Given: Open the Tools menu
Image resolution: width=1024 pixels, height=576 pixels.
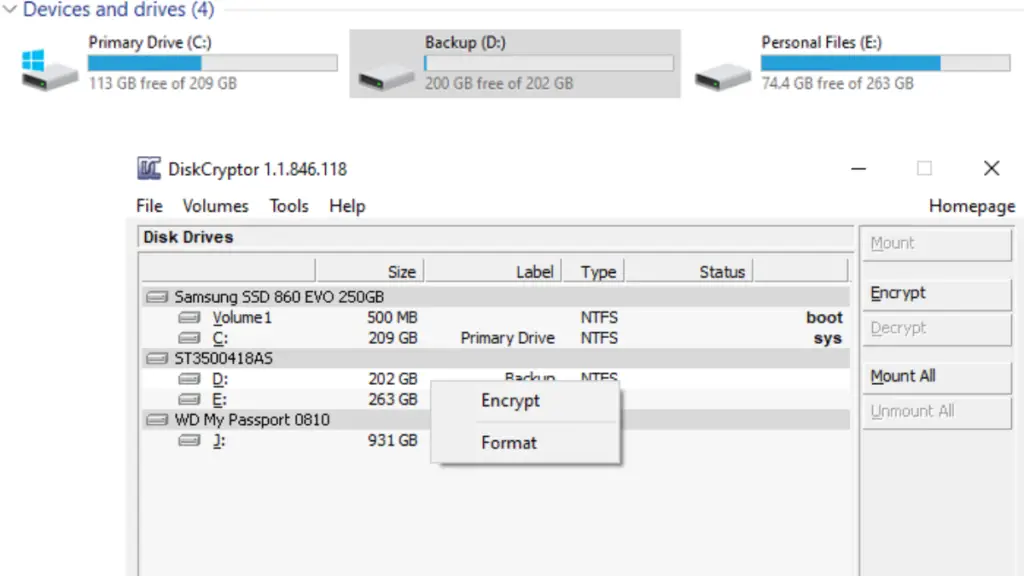Looking at the screenshot, I should click(289, 206).
